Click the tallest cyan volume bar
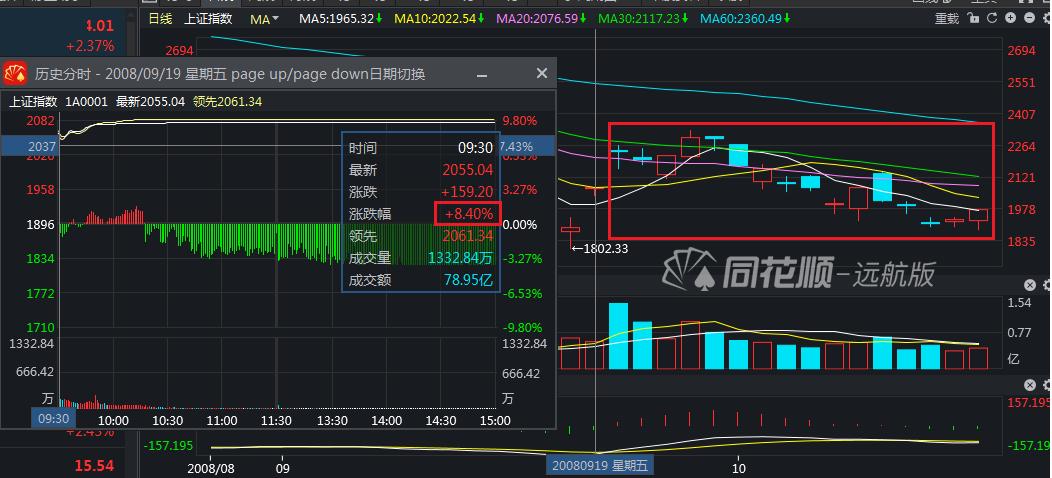The width and height of the screenshot is (1052, 478). click(618, 336)
